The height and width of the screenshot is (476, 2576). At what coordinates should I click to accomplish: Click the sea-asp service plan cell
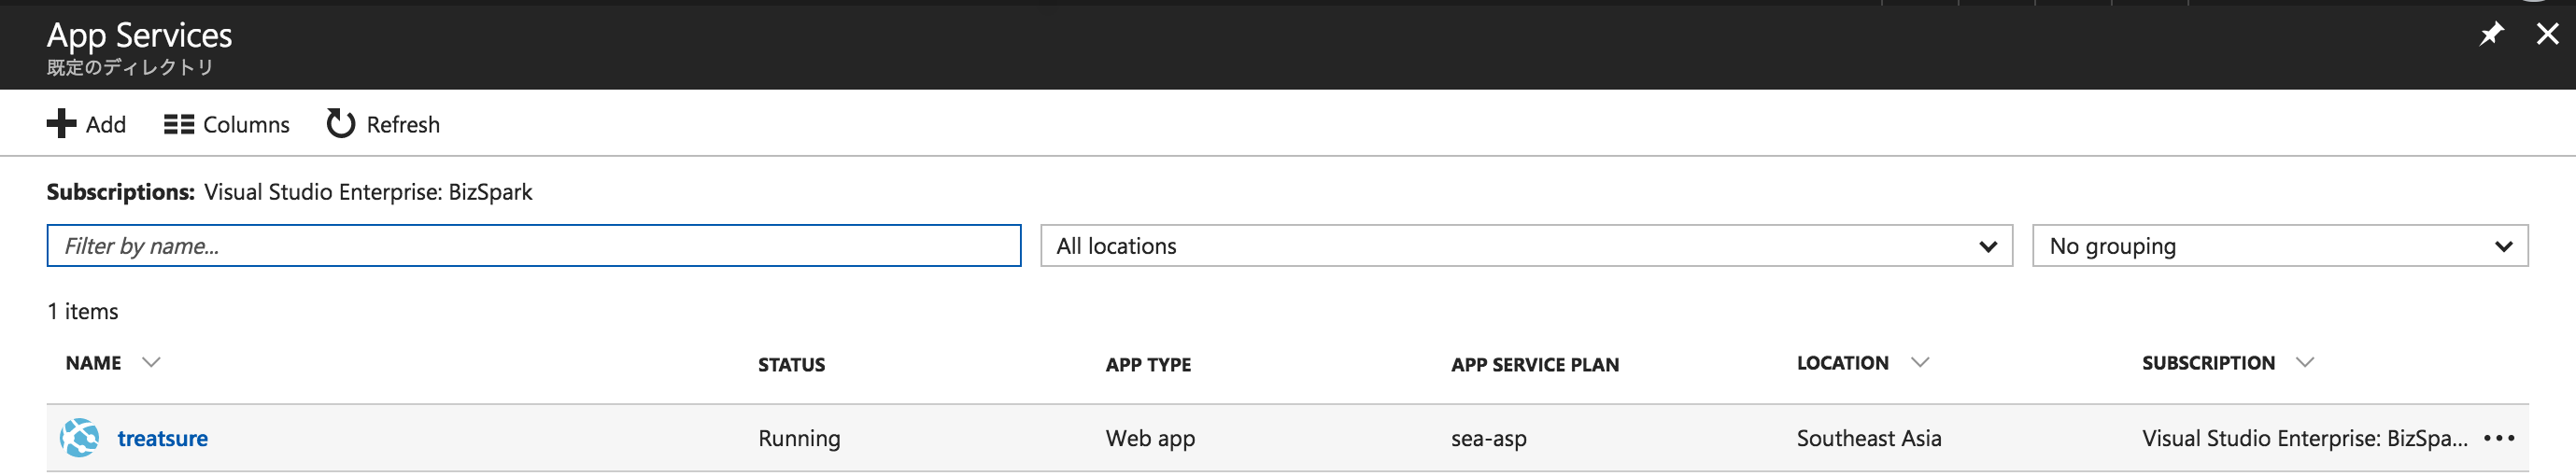coord(1488,439)
